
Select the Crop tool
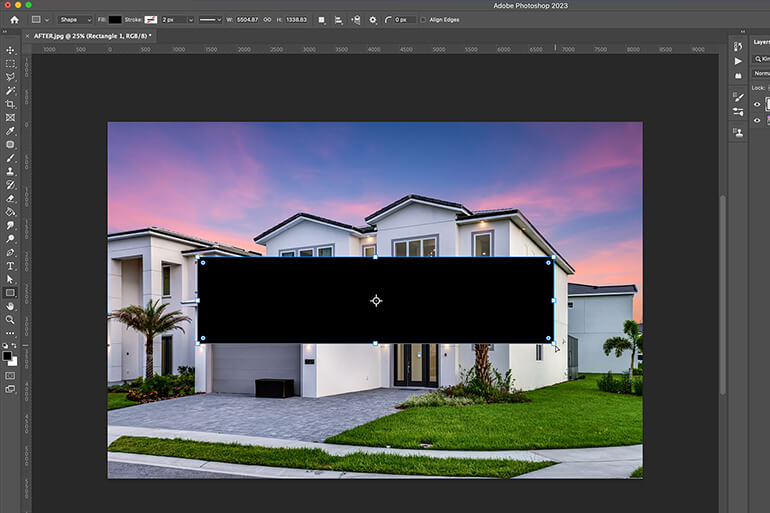[10, 104]
